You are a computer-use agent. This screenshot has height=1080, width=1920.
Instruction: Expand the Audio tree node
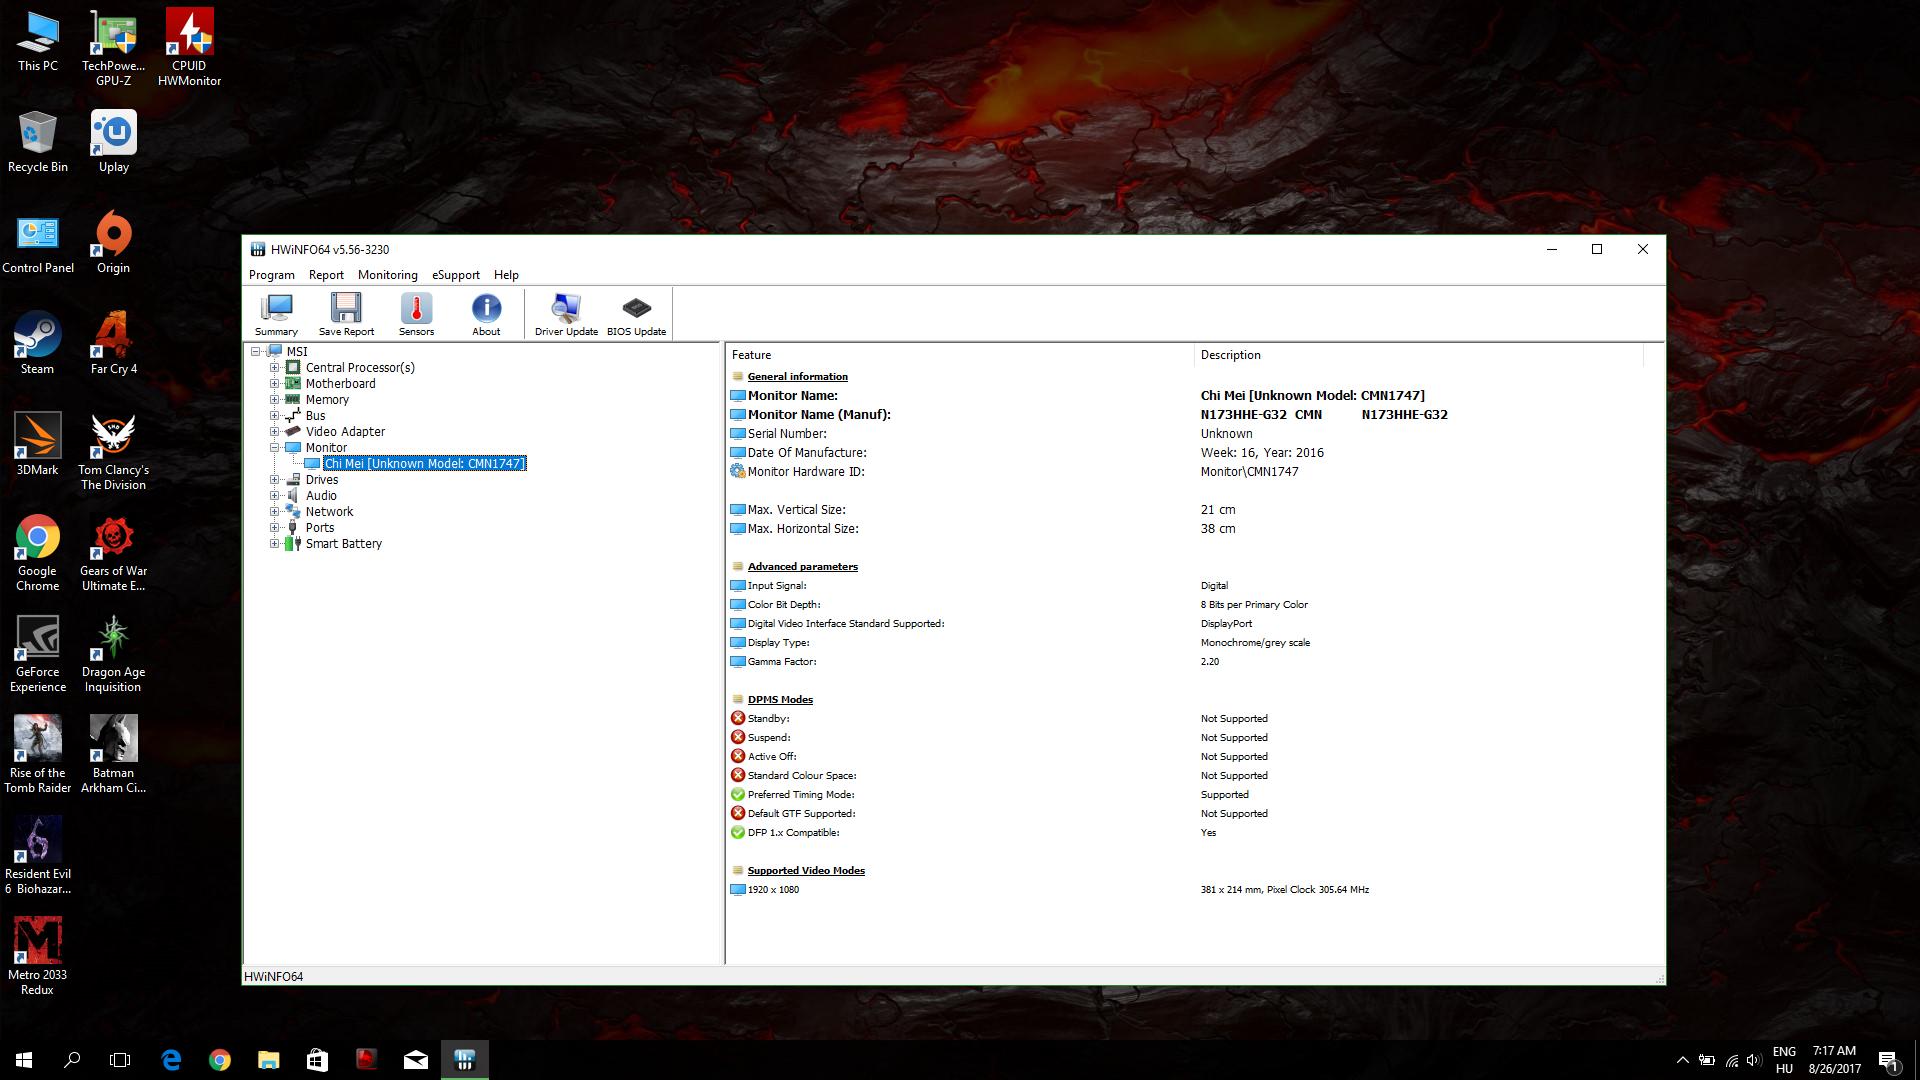click(x=274, y=496)
